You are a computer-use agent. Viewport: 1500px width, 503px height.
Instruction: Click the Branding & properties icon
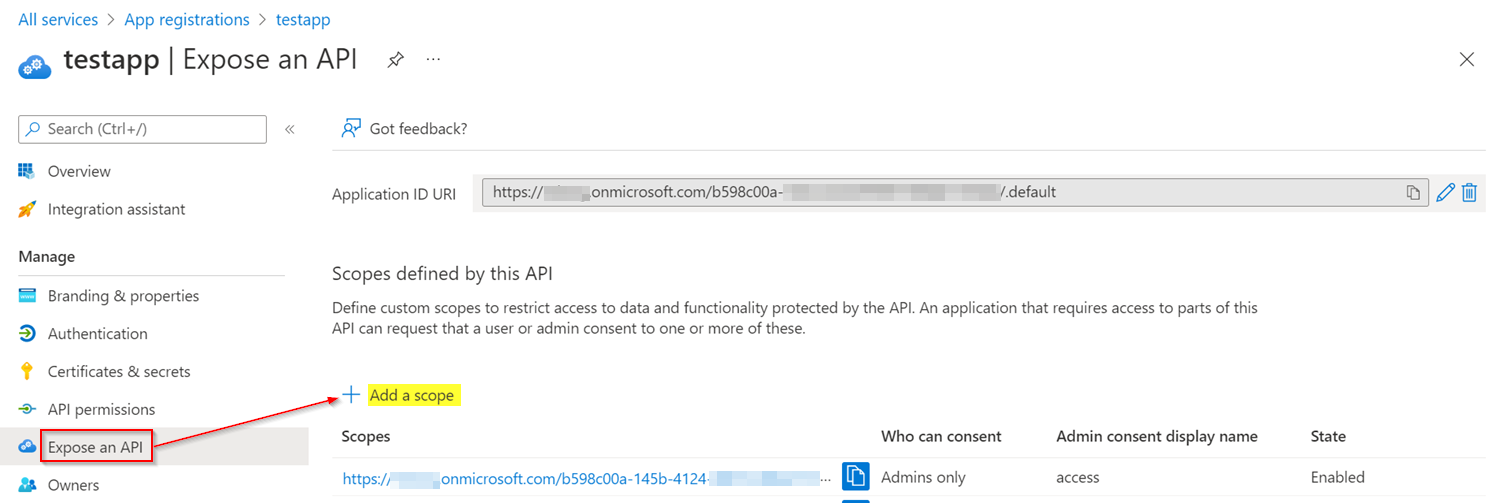(x=27, y=296)
